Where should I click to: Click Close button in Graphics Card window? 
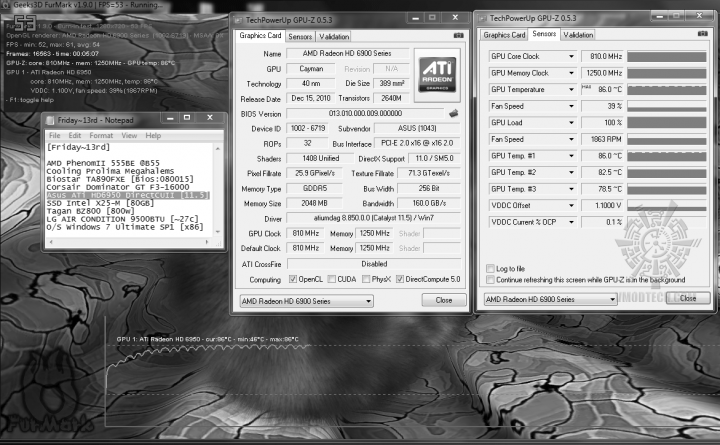tap(444, 300)
